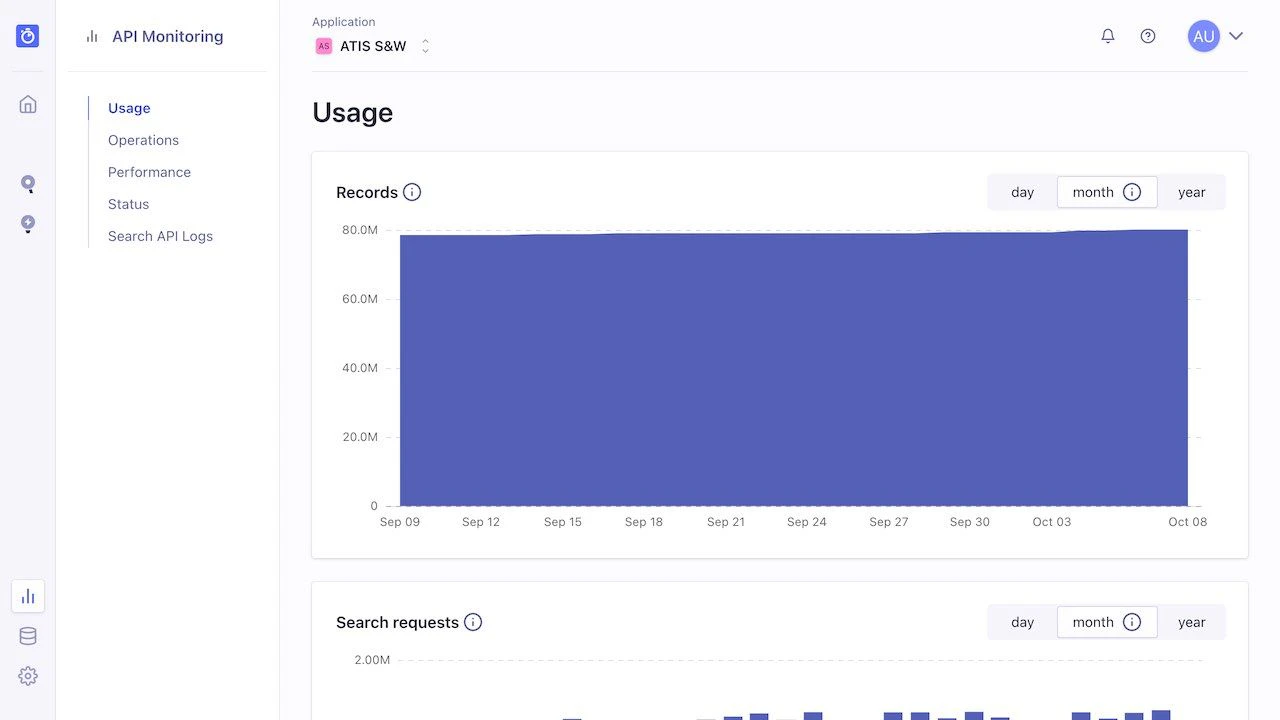Open the Search API Logs page

[160, 236]
